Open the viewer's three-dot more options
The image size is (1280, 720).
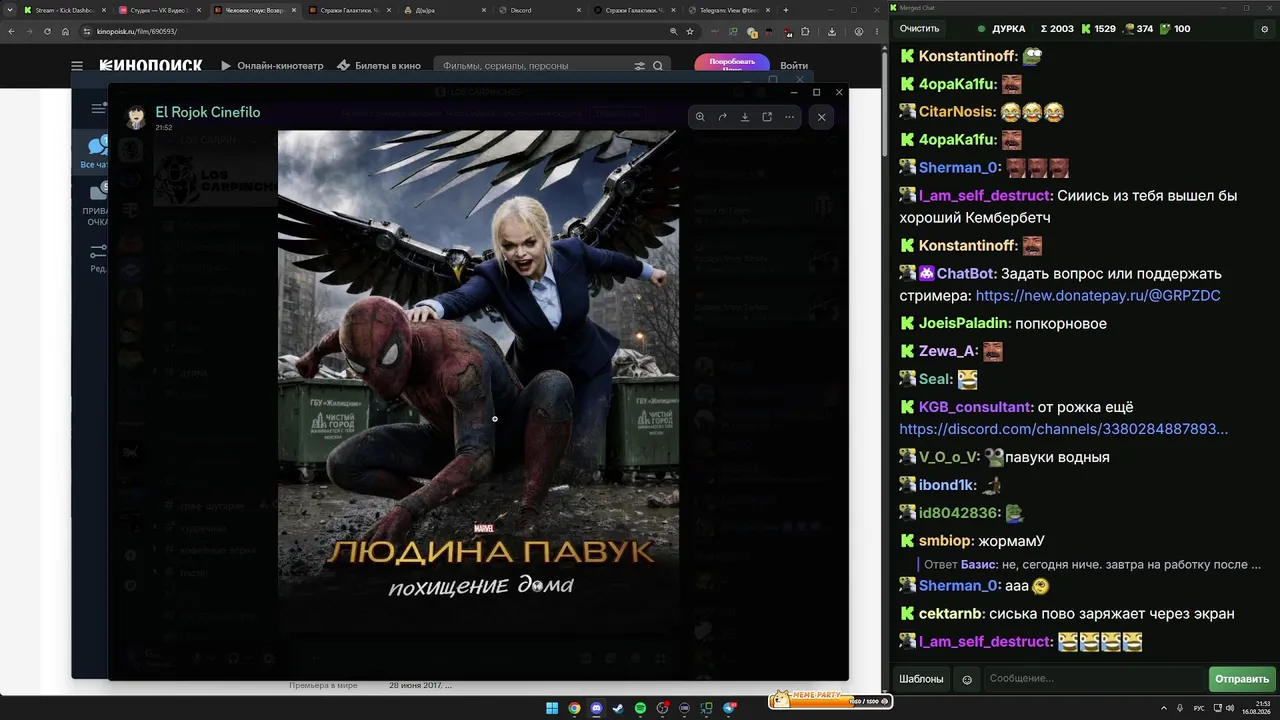pos(789,117)
